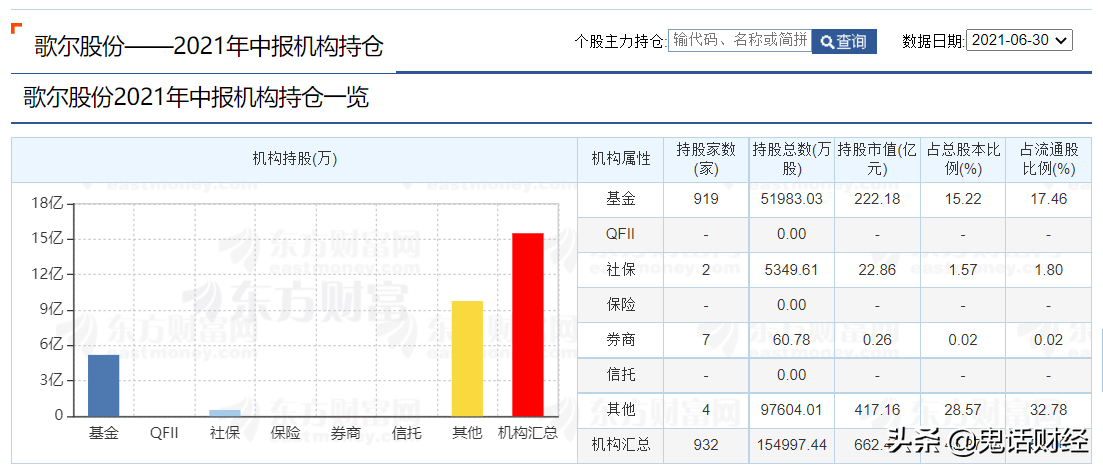Click the 个股主力持仓 label

pos(620,41)
